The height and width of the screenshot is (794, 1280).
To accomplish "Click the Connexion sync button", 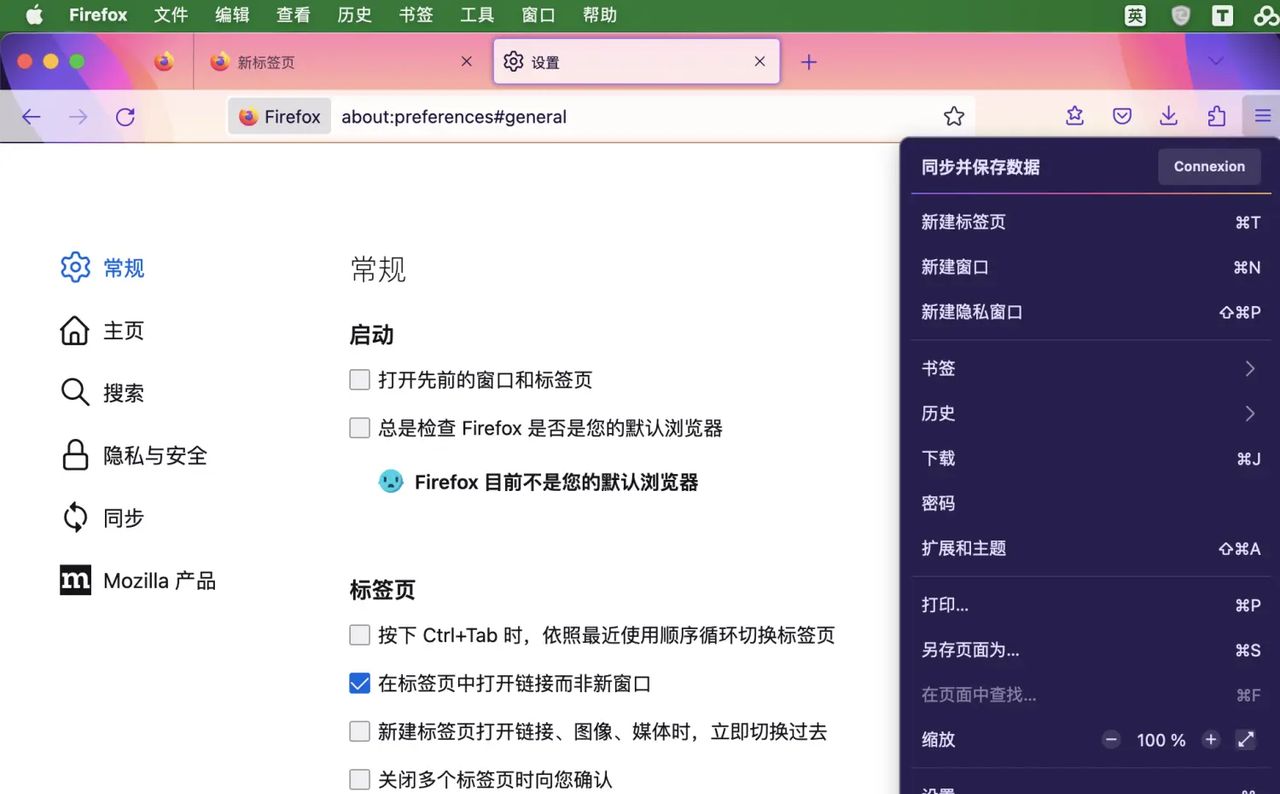I will pyautogui.click(x=1209, y=166).
